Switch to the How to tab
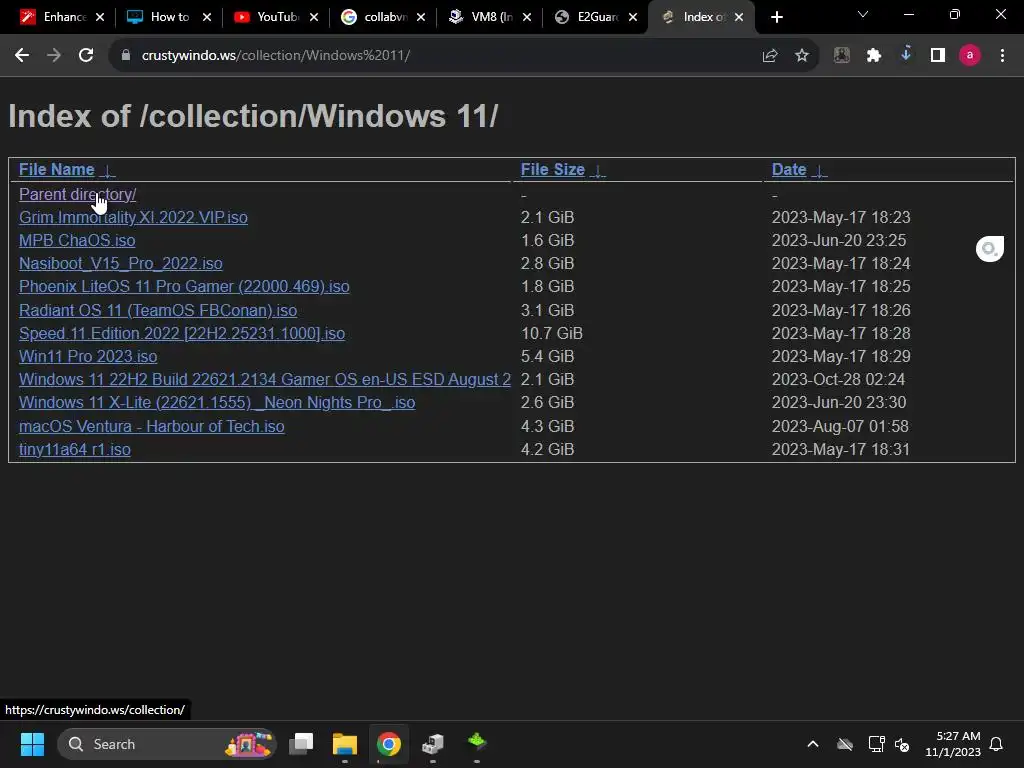1024x768 pixels. (161, 17)
